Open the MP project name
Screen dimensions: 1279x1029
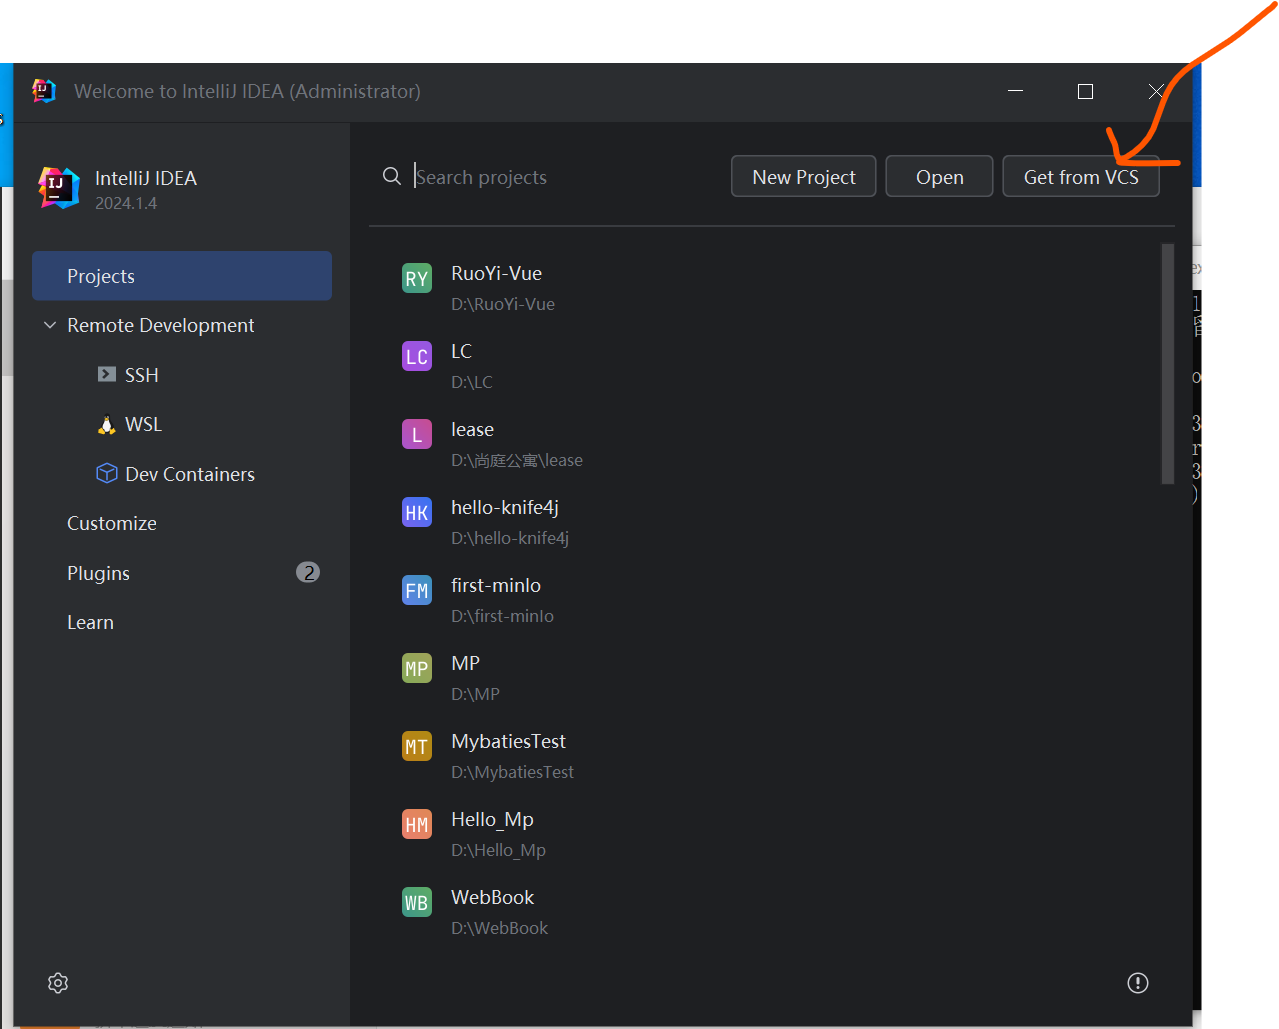click(x=465, y=663)
